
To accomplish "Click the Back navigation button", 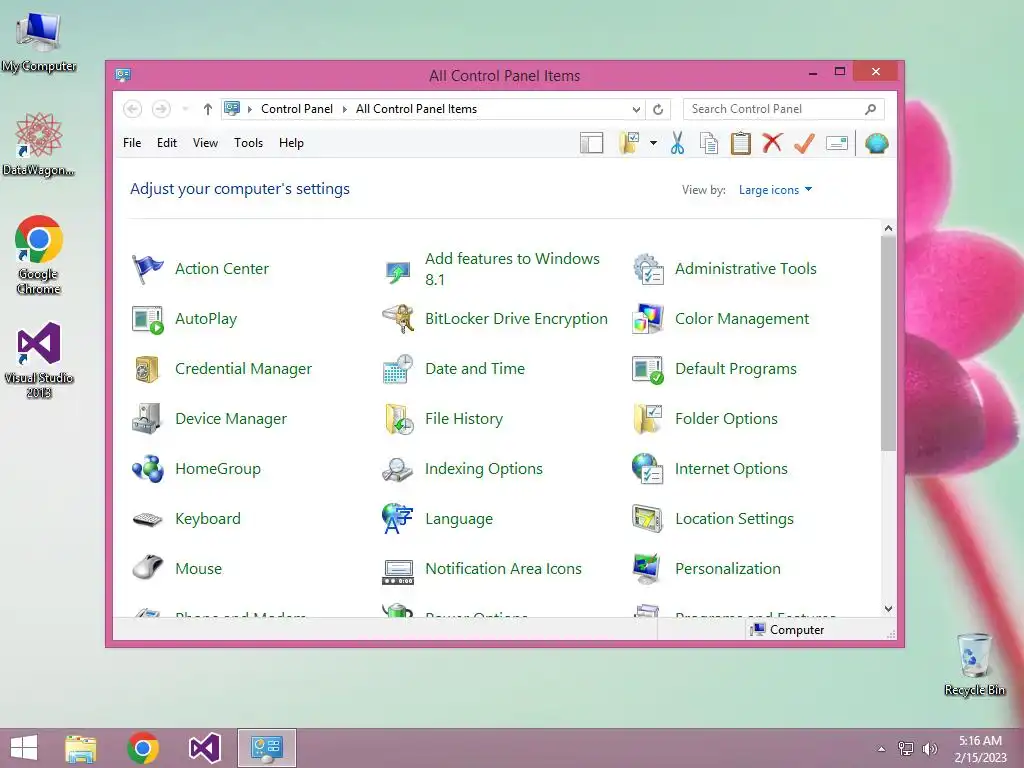I will coord(133,109).
